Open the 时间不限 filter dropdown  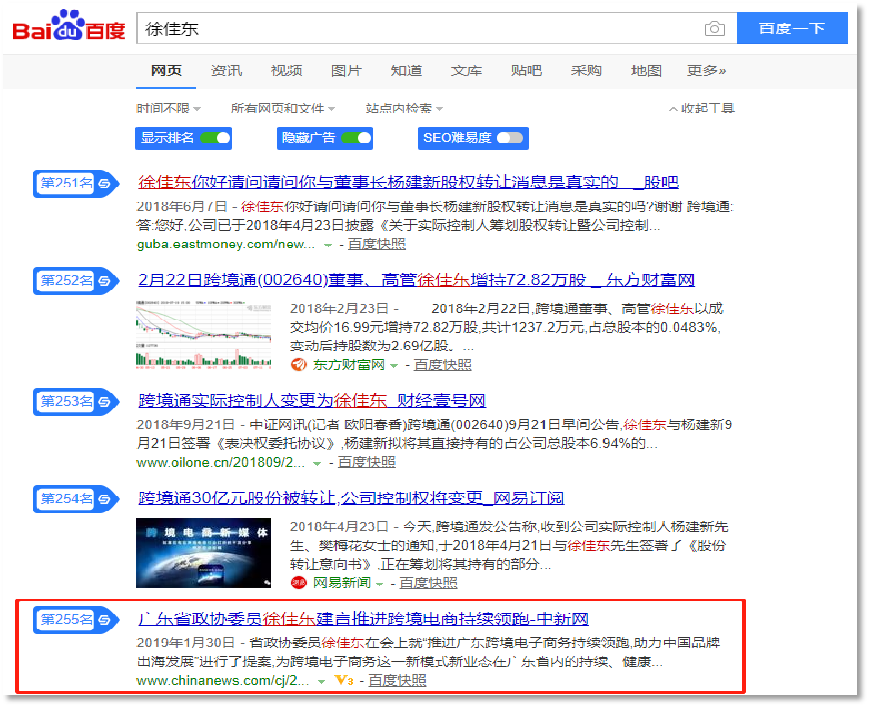tap(168, 108)
